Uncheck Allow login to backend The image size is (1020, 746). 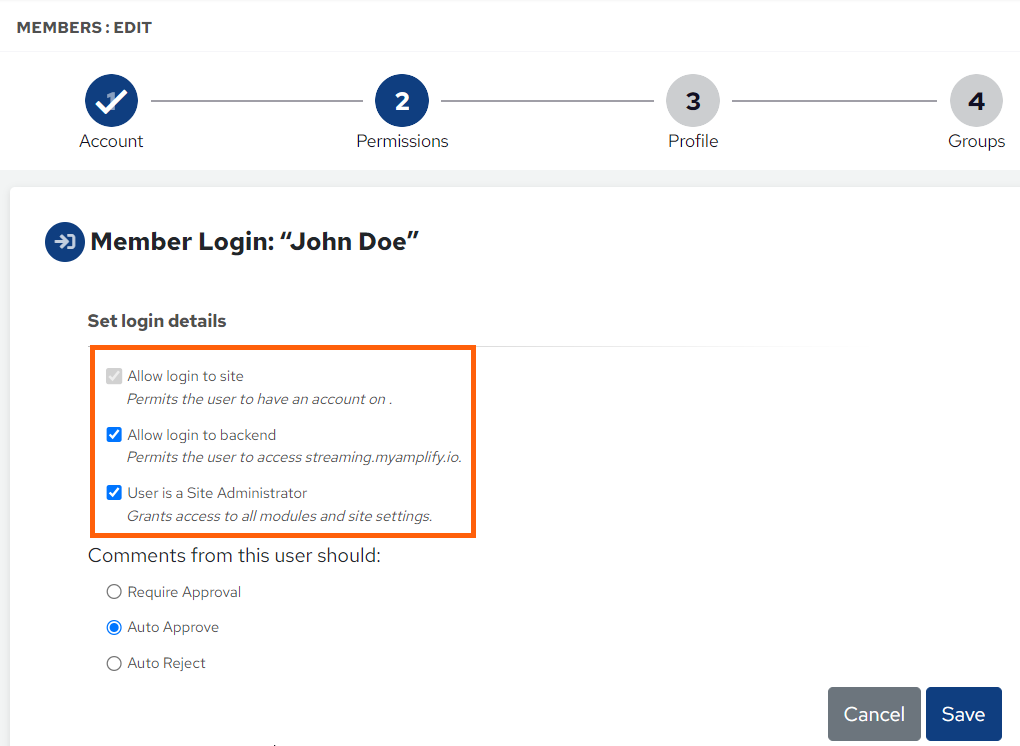click(114, 435)
